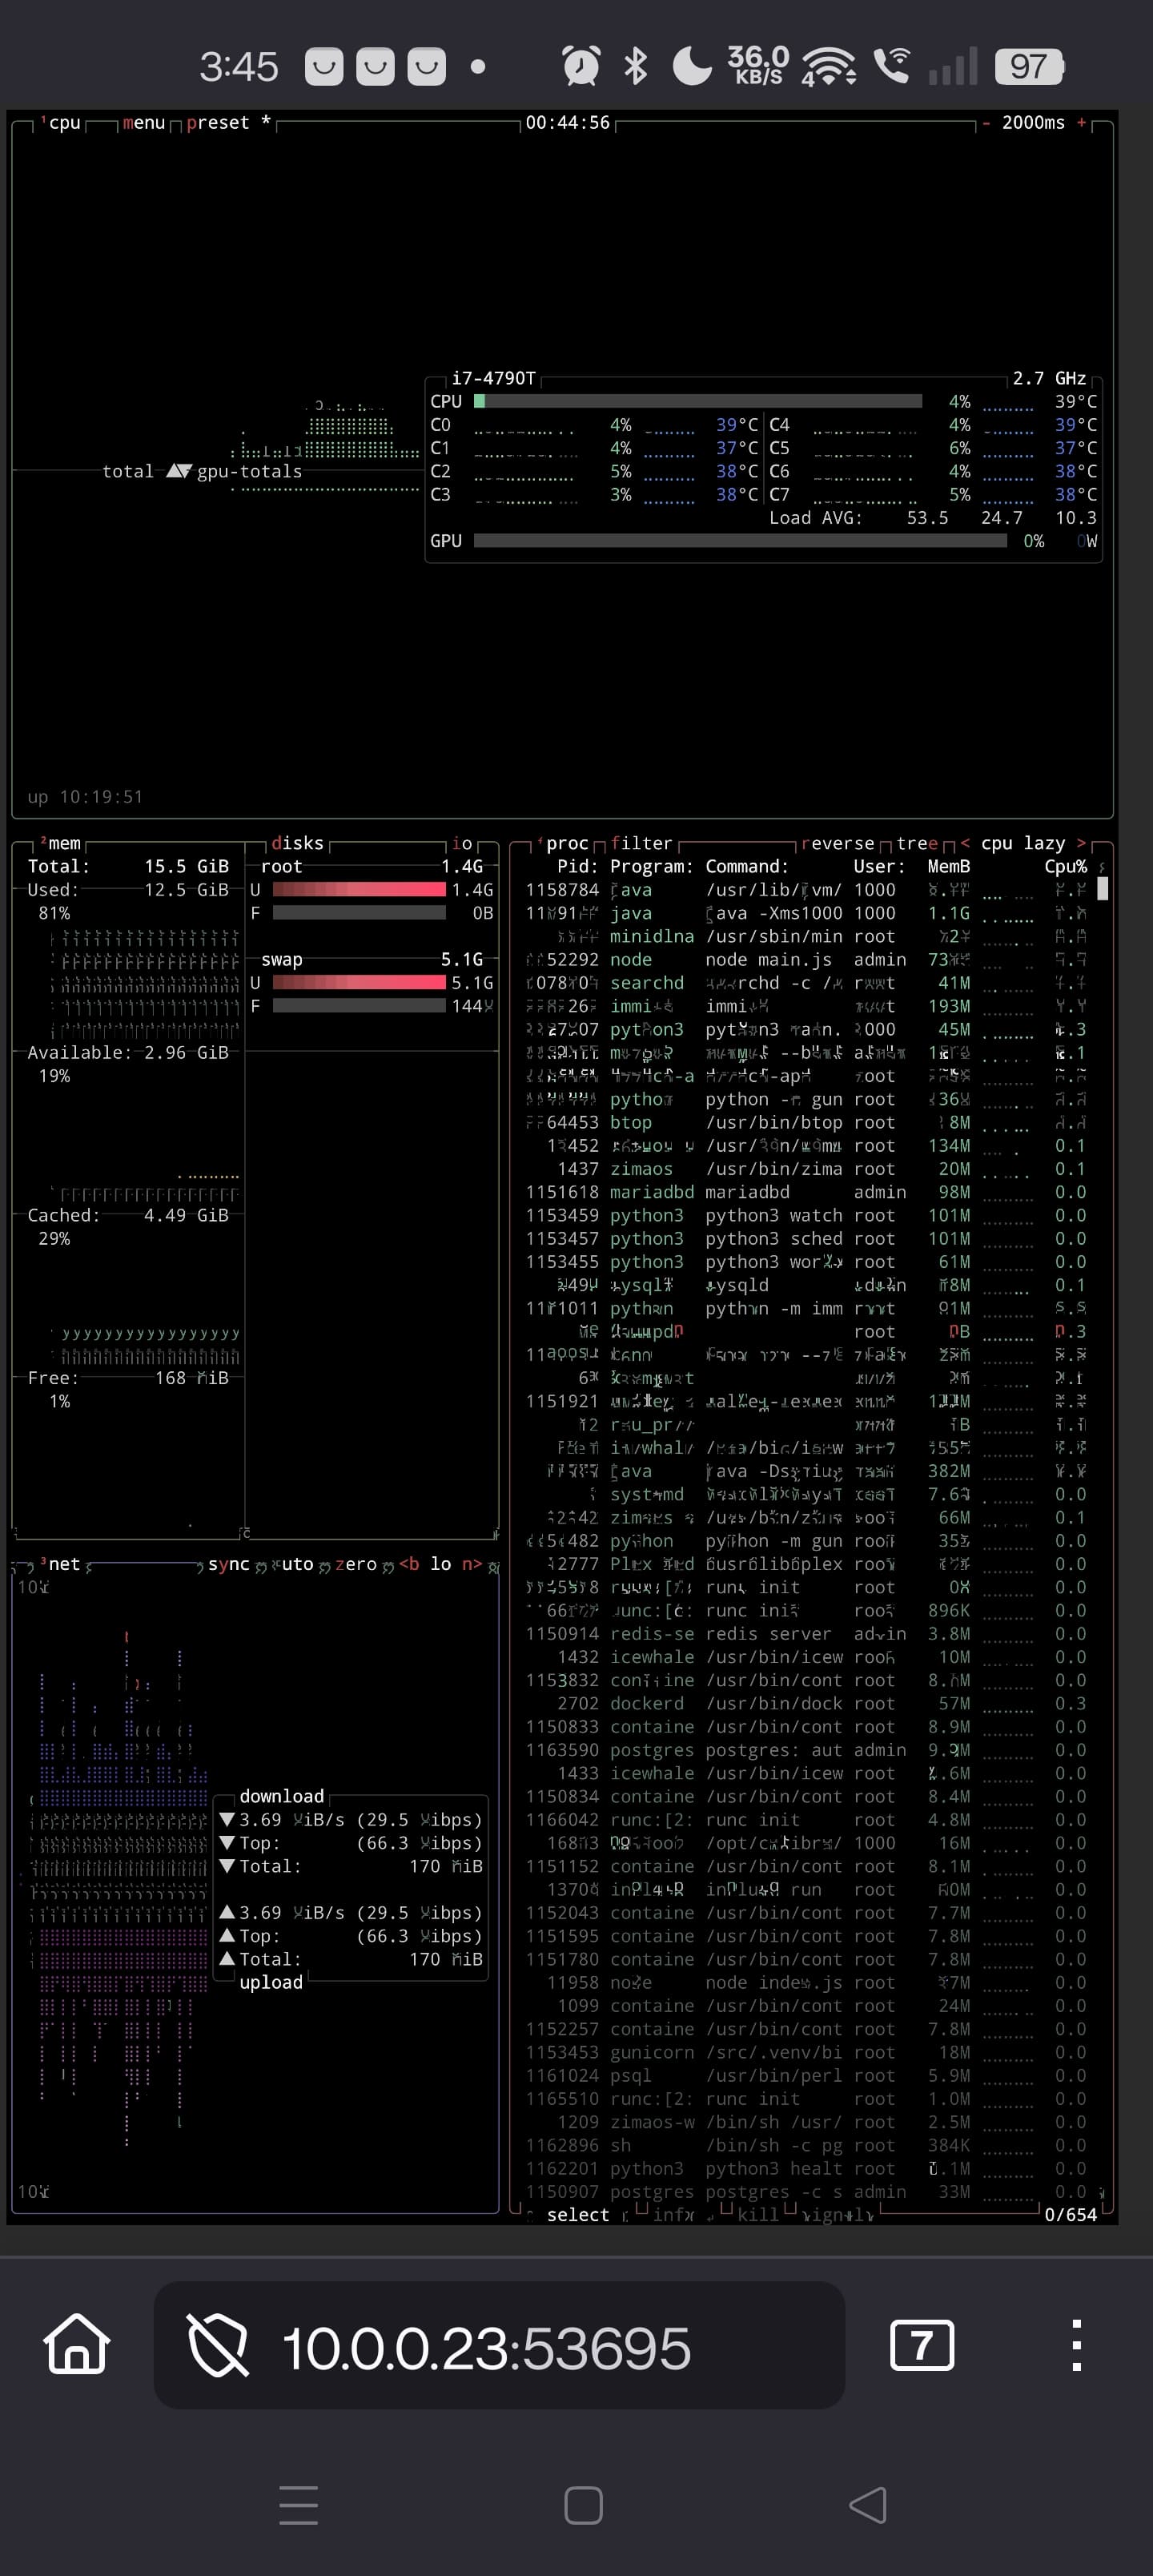Toggle net zero totals
Image resolution: width=1153 pixels, height=2576 pixels.
pyautogui.click(x=356, y=1564)
